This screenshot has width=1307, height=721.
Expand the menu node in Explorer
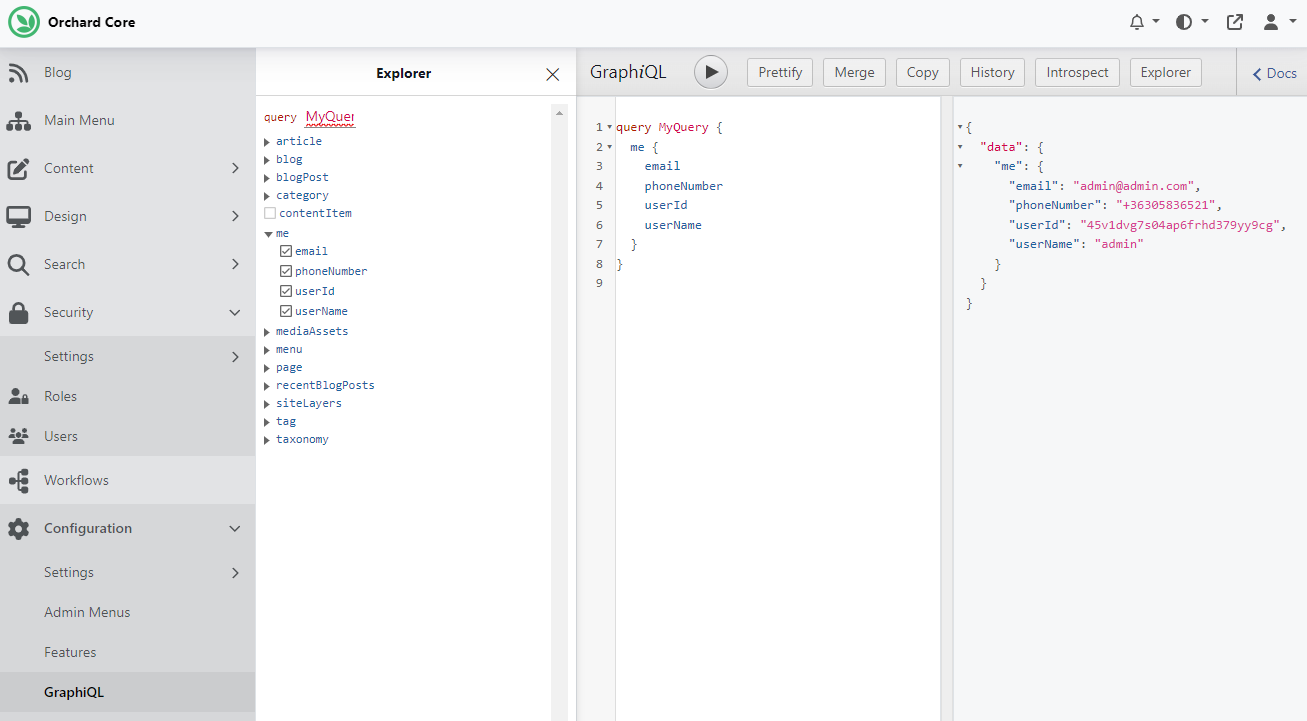(x=267, y=350)
